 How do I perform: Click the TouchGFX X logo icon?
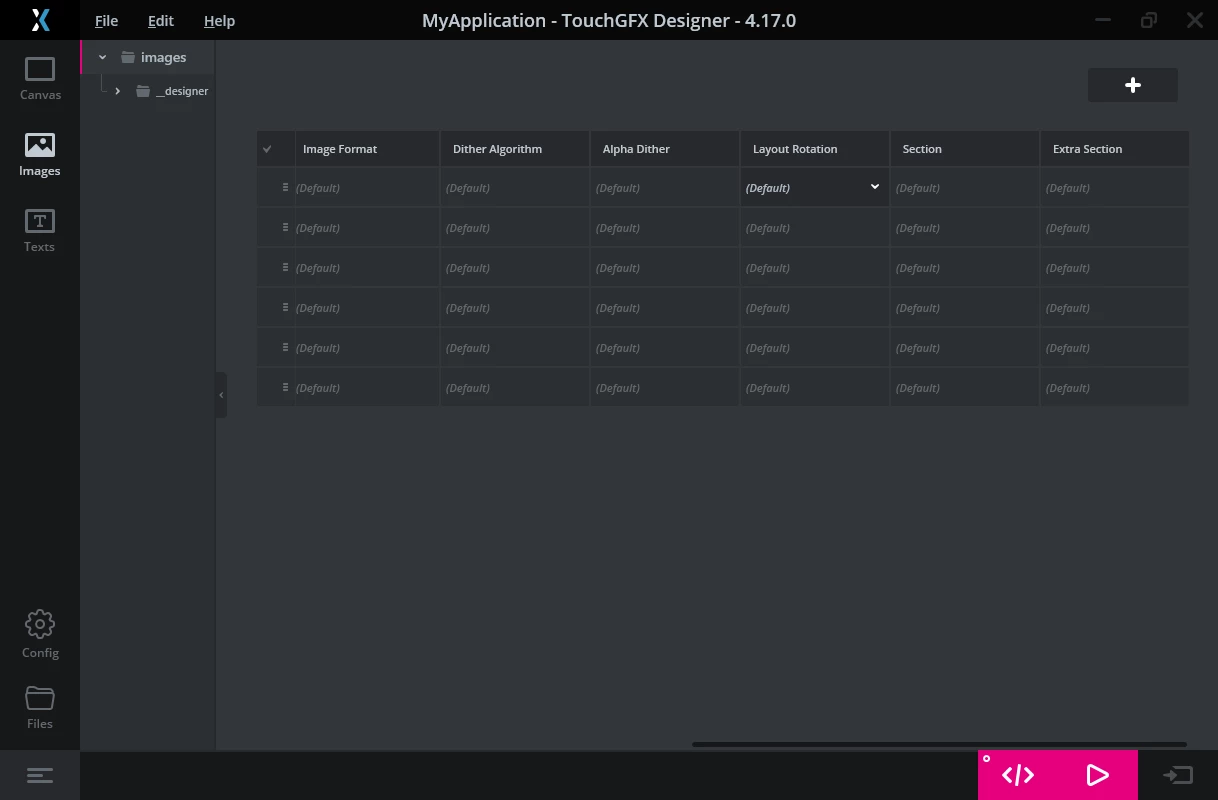click(x=40, y=20)
